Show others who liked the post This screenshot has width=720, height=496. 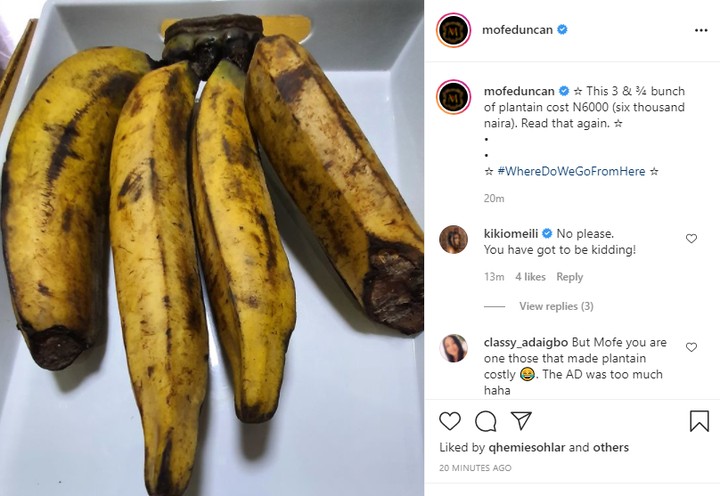point(608,448)
